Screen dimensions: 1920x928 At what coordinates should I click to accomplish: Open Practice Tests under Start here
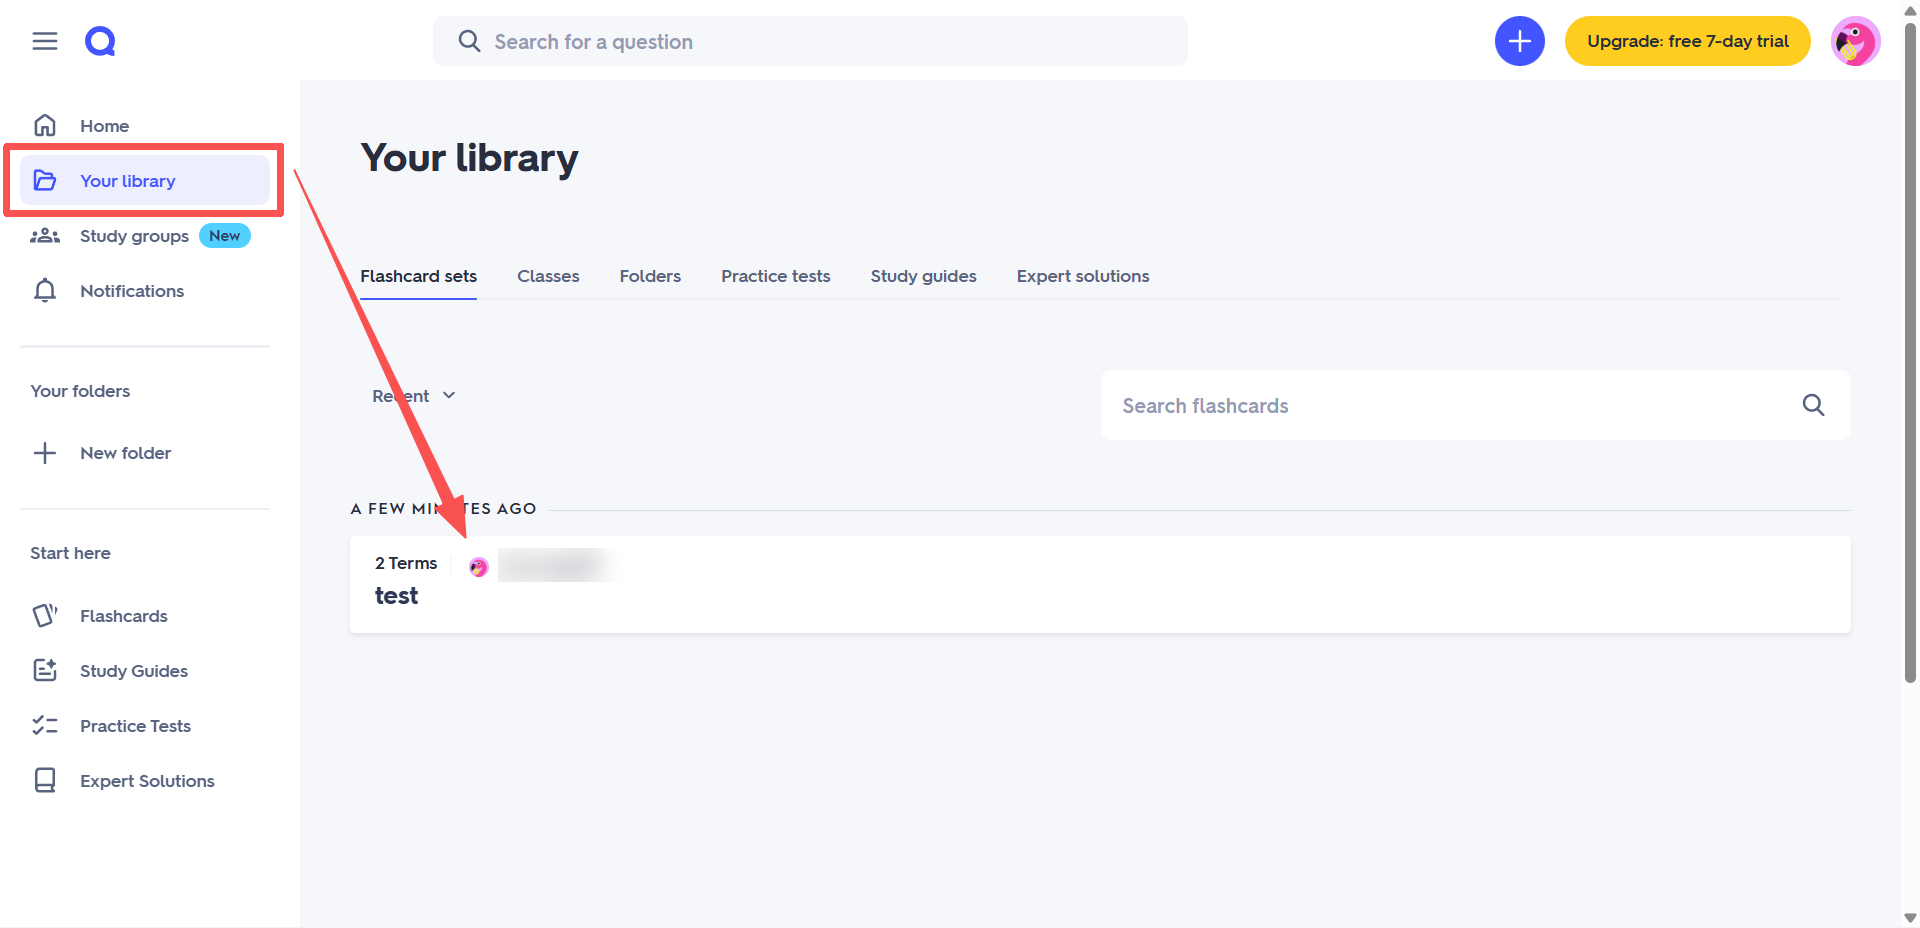click(x=145, y=726)
